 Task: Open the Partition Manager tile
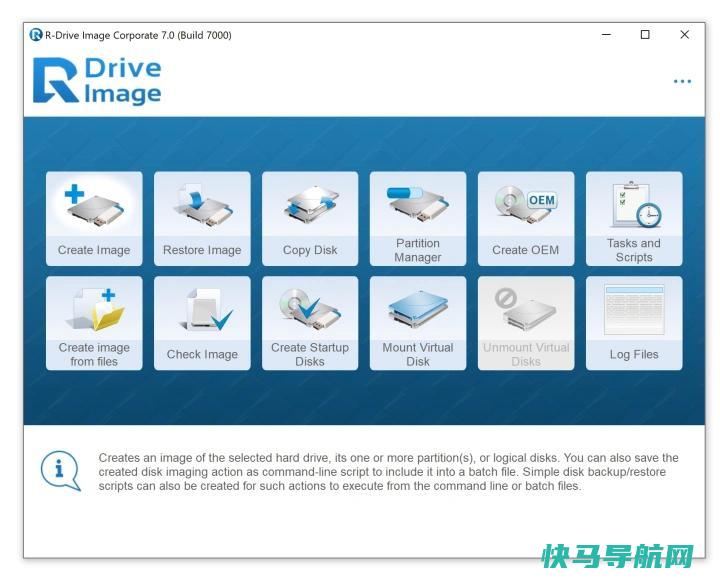pyautogui.click(x=418, y=219)
